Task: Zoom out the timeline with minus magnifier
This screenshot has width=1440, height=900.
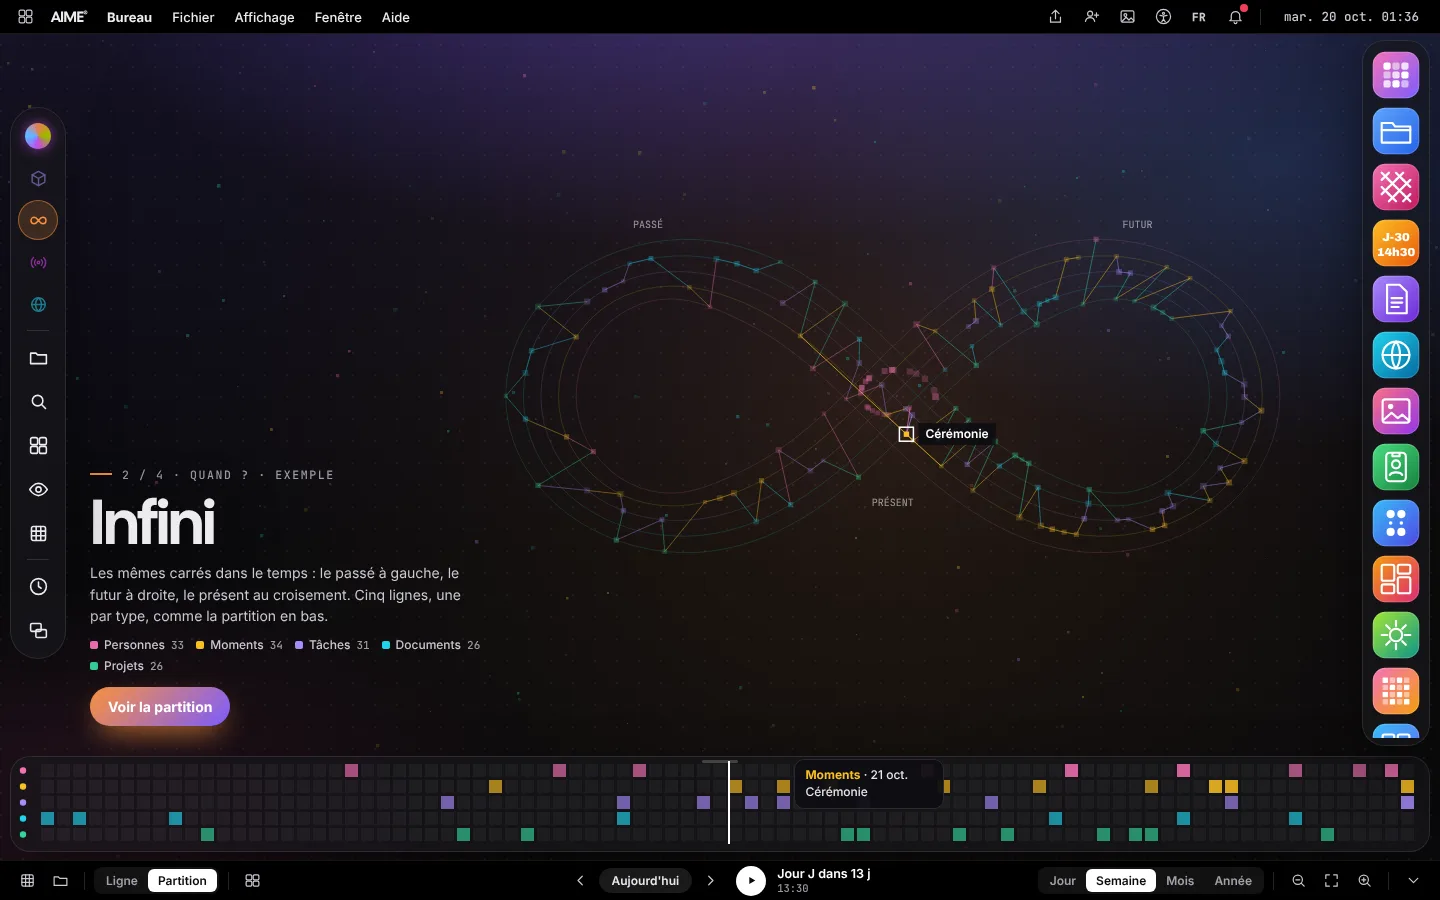Action: point(1299,881)
